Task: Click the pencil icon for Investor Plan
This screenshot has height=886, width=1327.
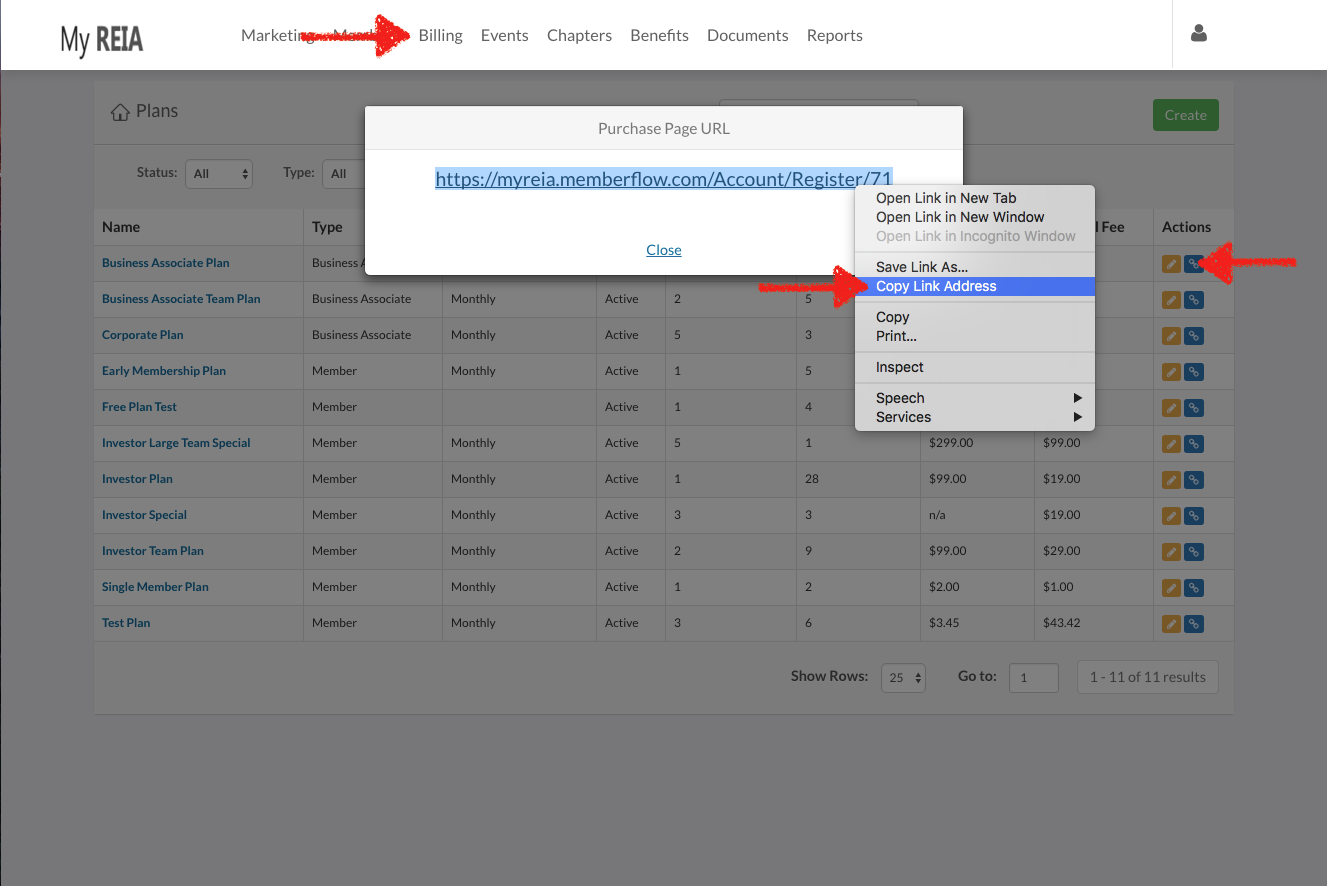Action: pos(1171,480)
